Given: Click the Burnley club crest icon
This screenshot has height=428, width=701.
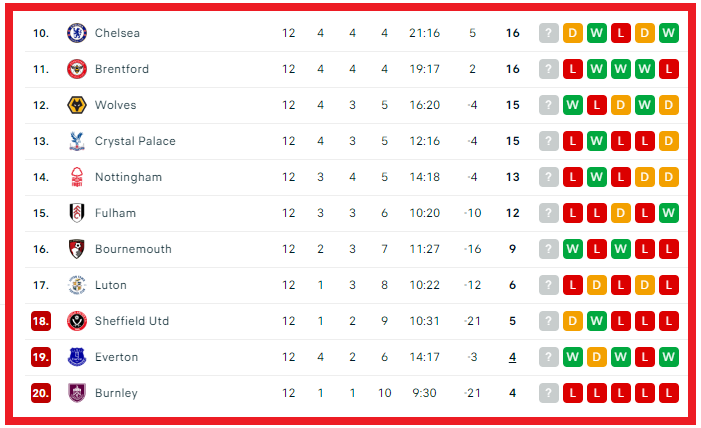Looking at the screenshot, I should click(77, 393).
